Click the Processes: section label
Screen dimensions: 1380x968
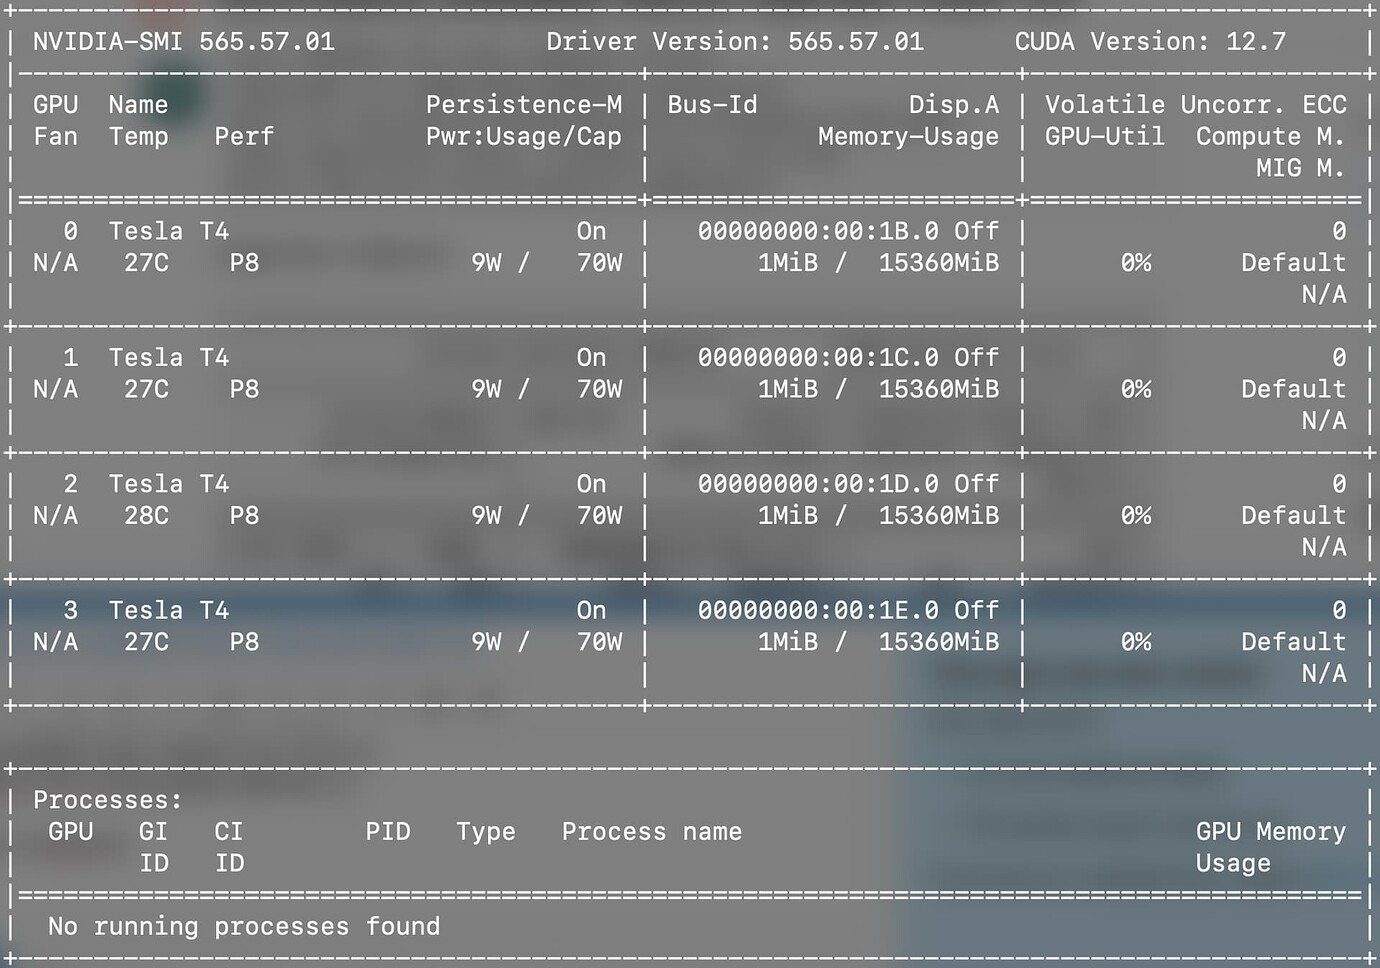point(107,800)
